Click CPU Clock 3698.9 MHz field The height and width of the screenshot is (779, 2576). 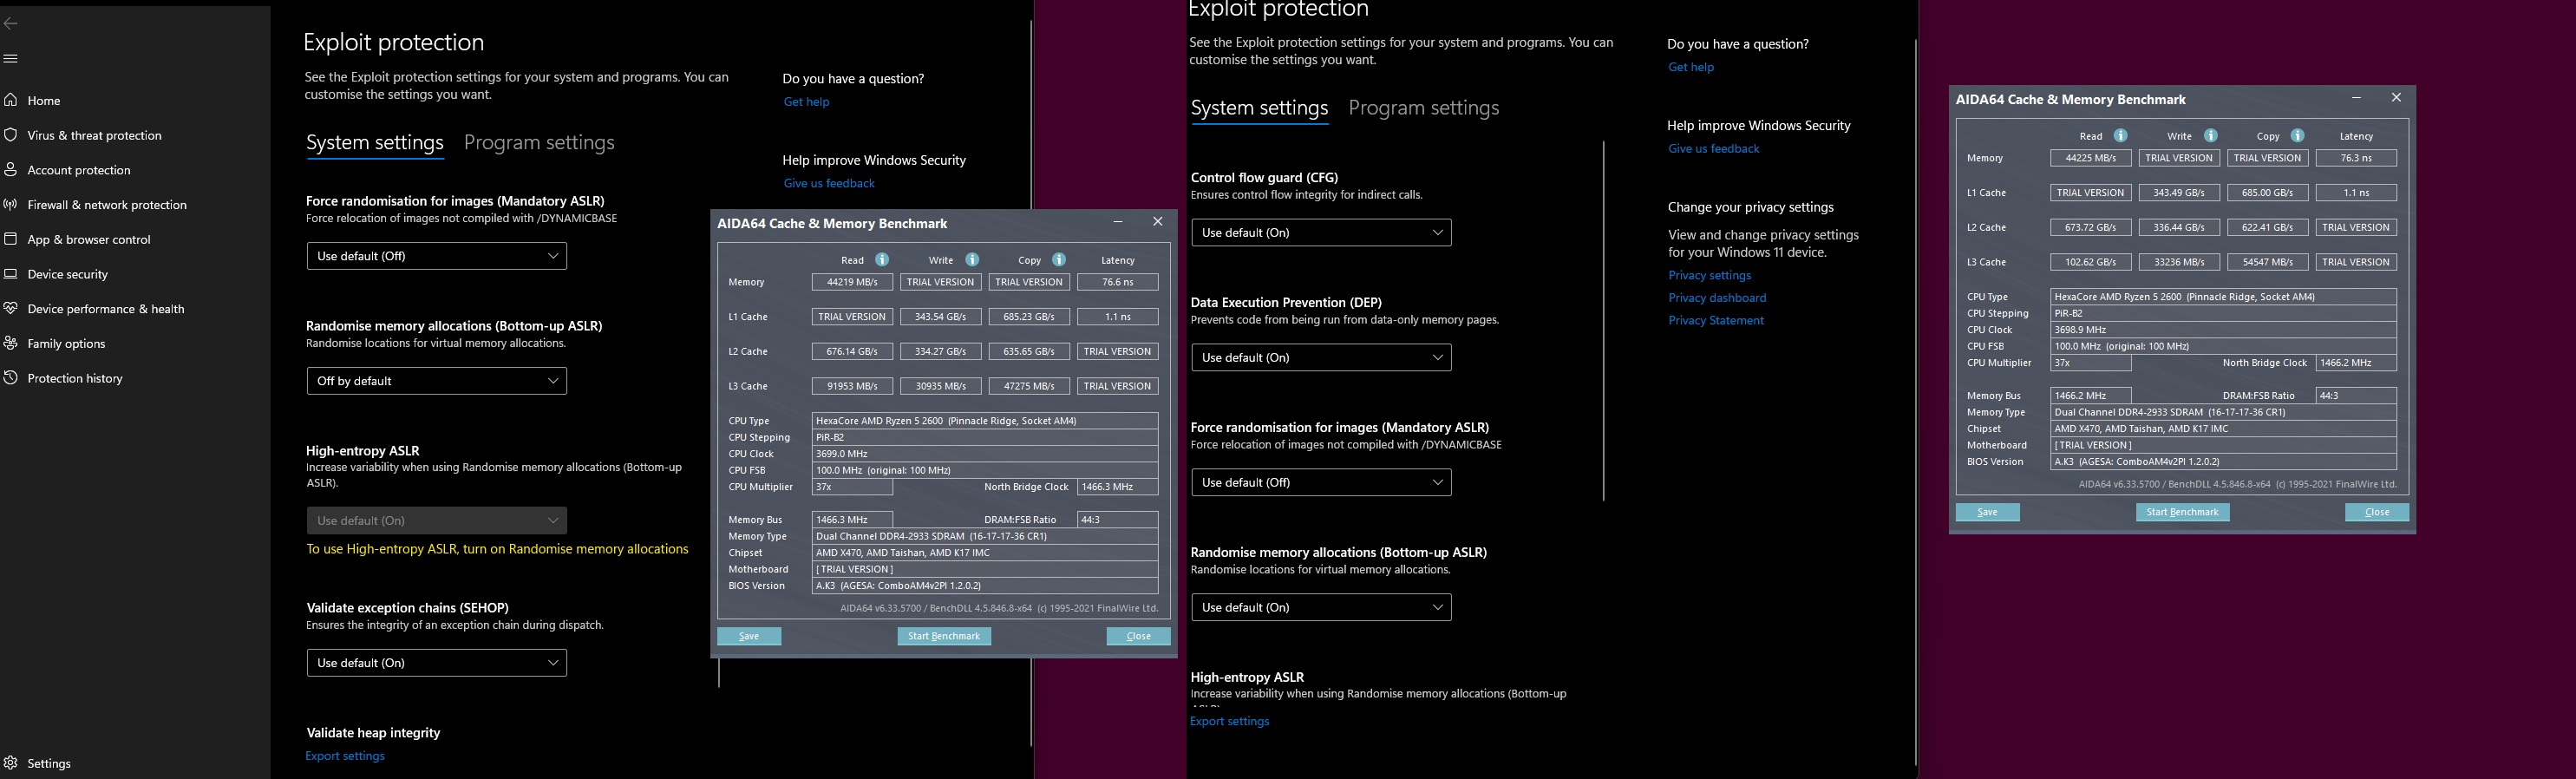pyautogui.click(x=2224, y=330)
